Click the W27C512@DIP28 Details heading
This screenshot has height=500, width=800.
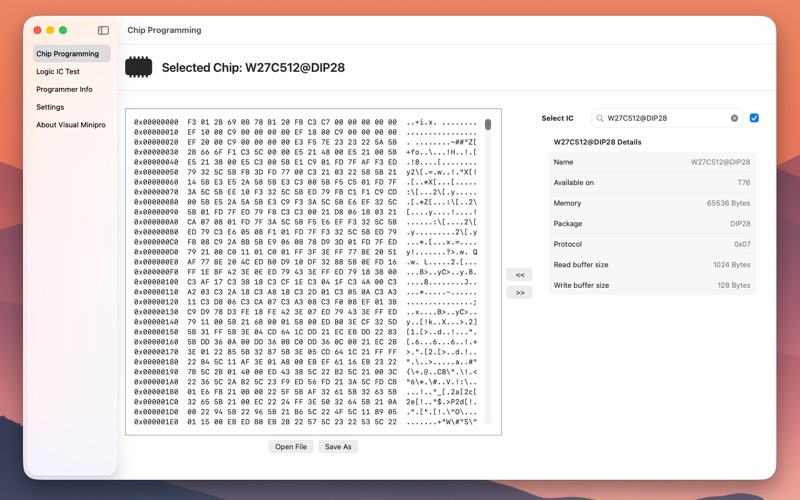tap(597, 142)
